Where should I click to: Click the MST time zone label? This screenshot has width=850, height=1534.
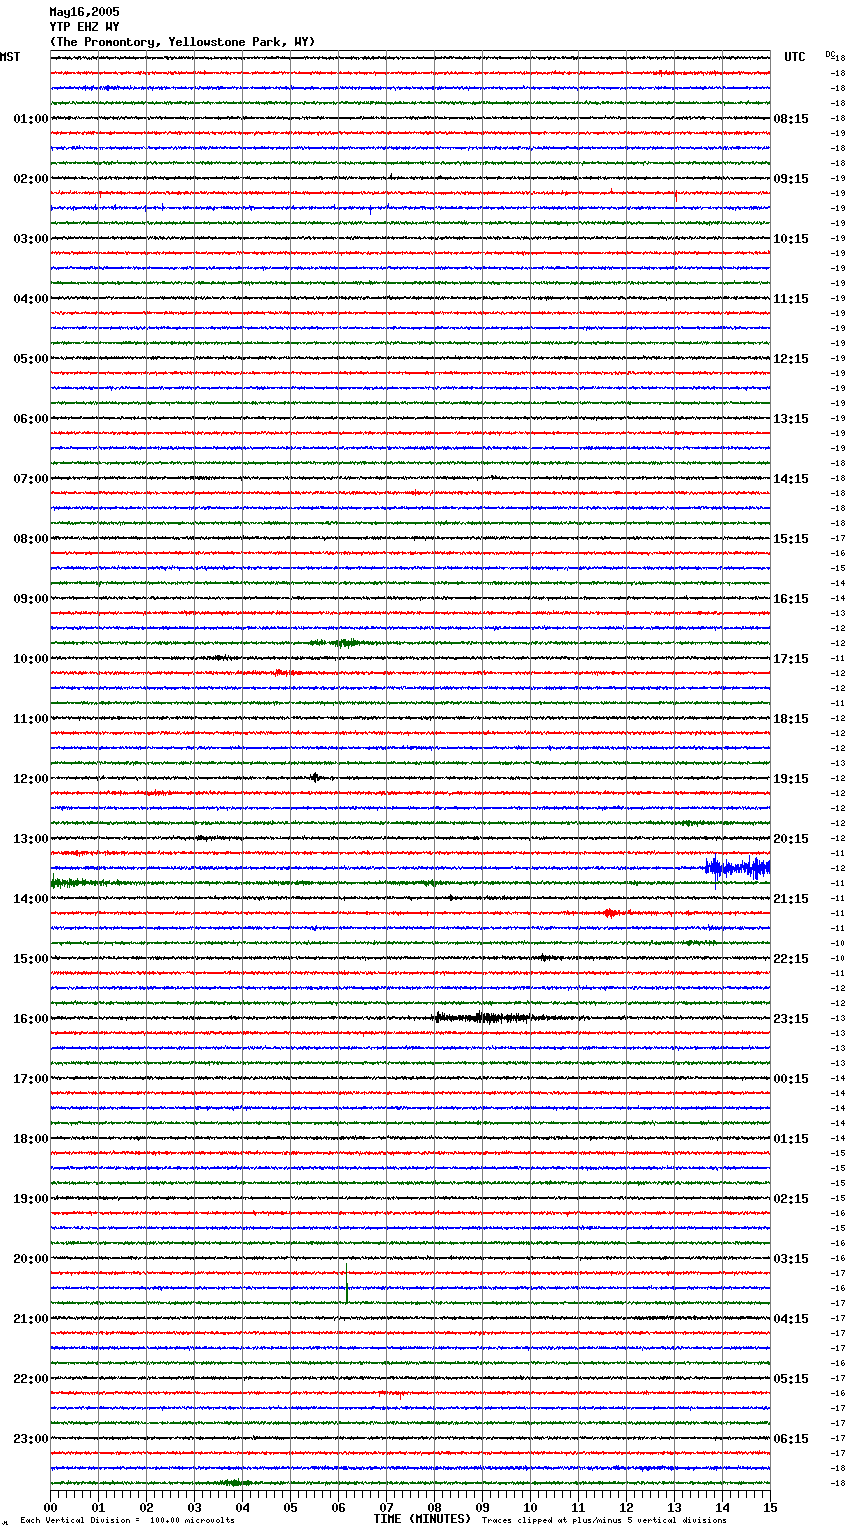click(10, 57)
